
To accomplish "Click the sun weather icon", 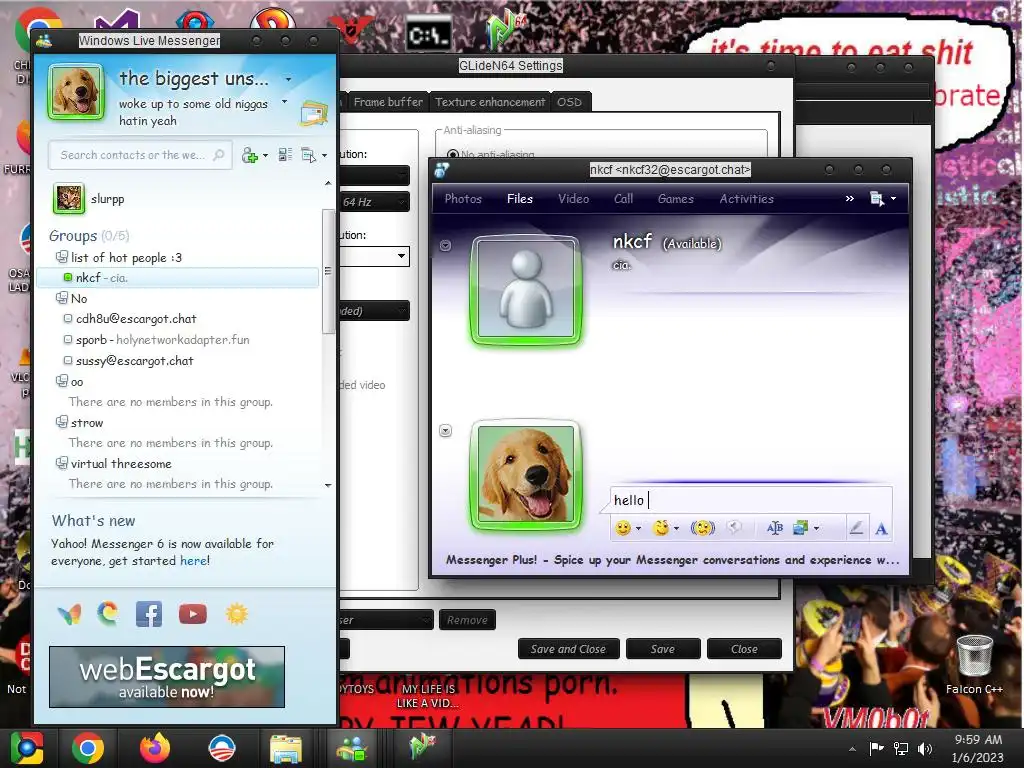I will (236, 614).
